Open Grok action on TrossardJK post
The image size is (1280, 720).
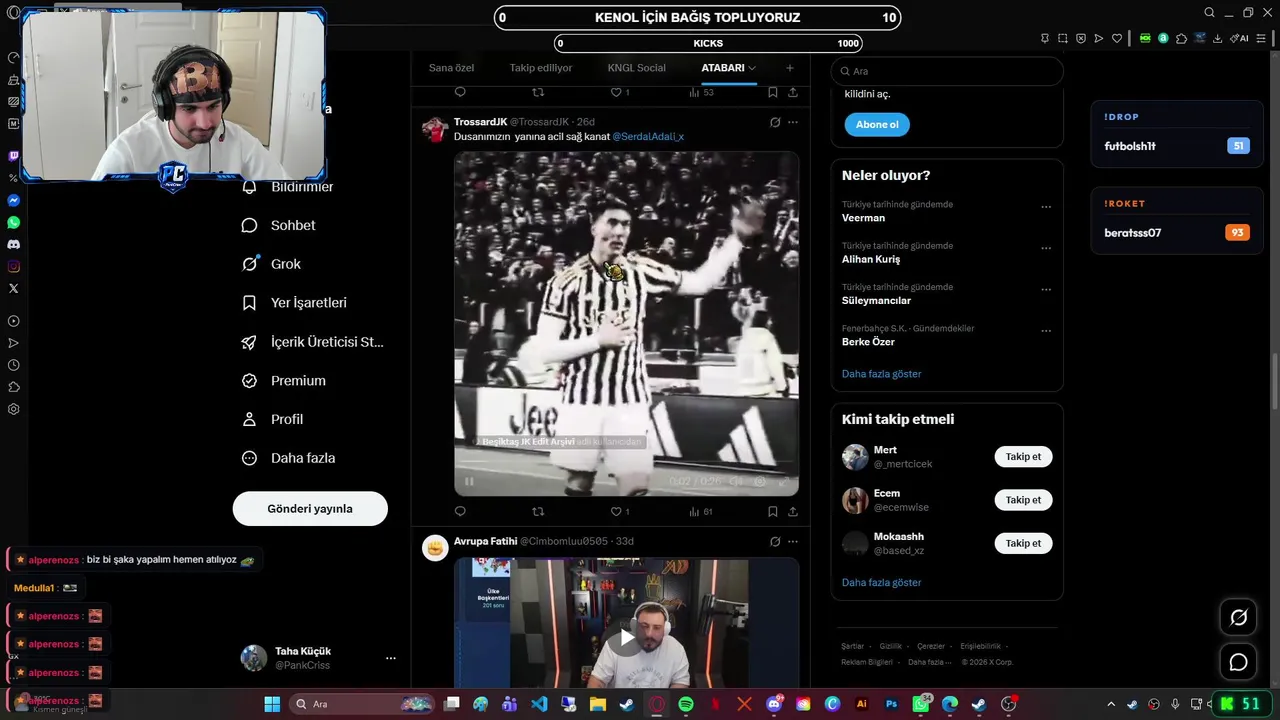point(774,122)
